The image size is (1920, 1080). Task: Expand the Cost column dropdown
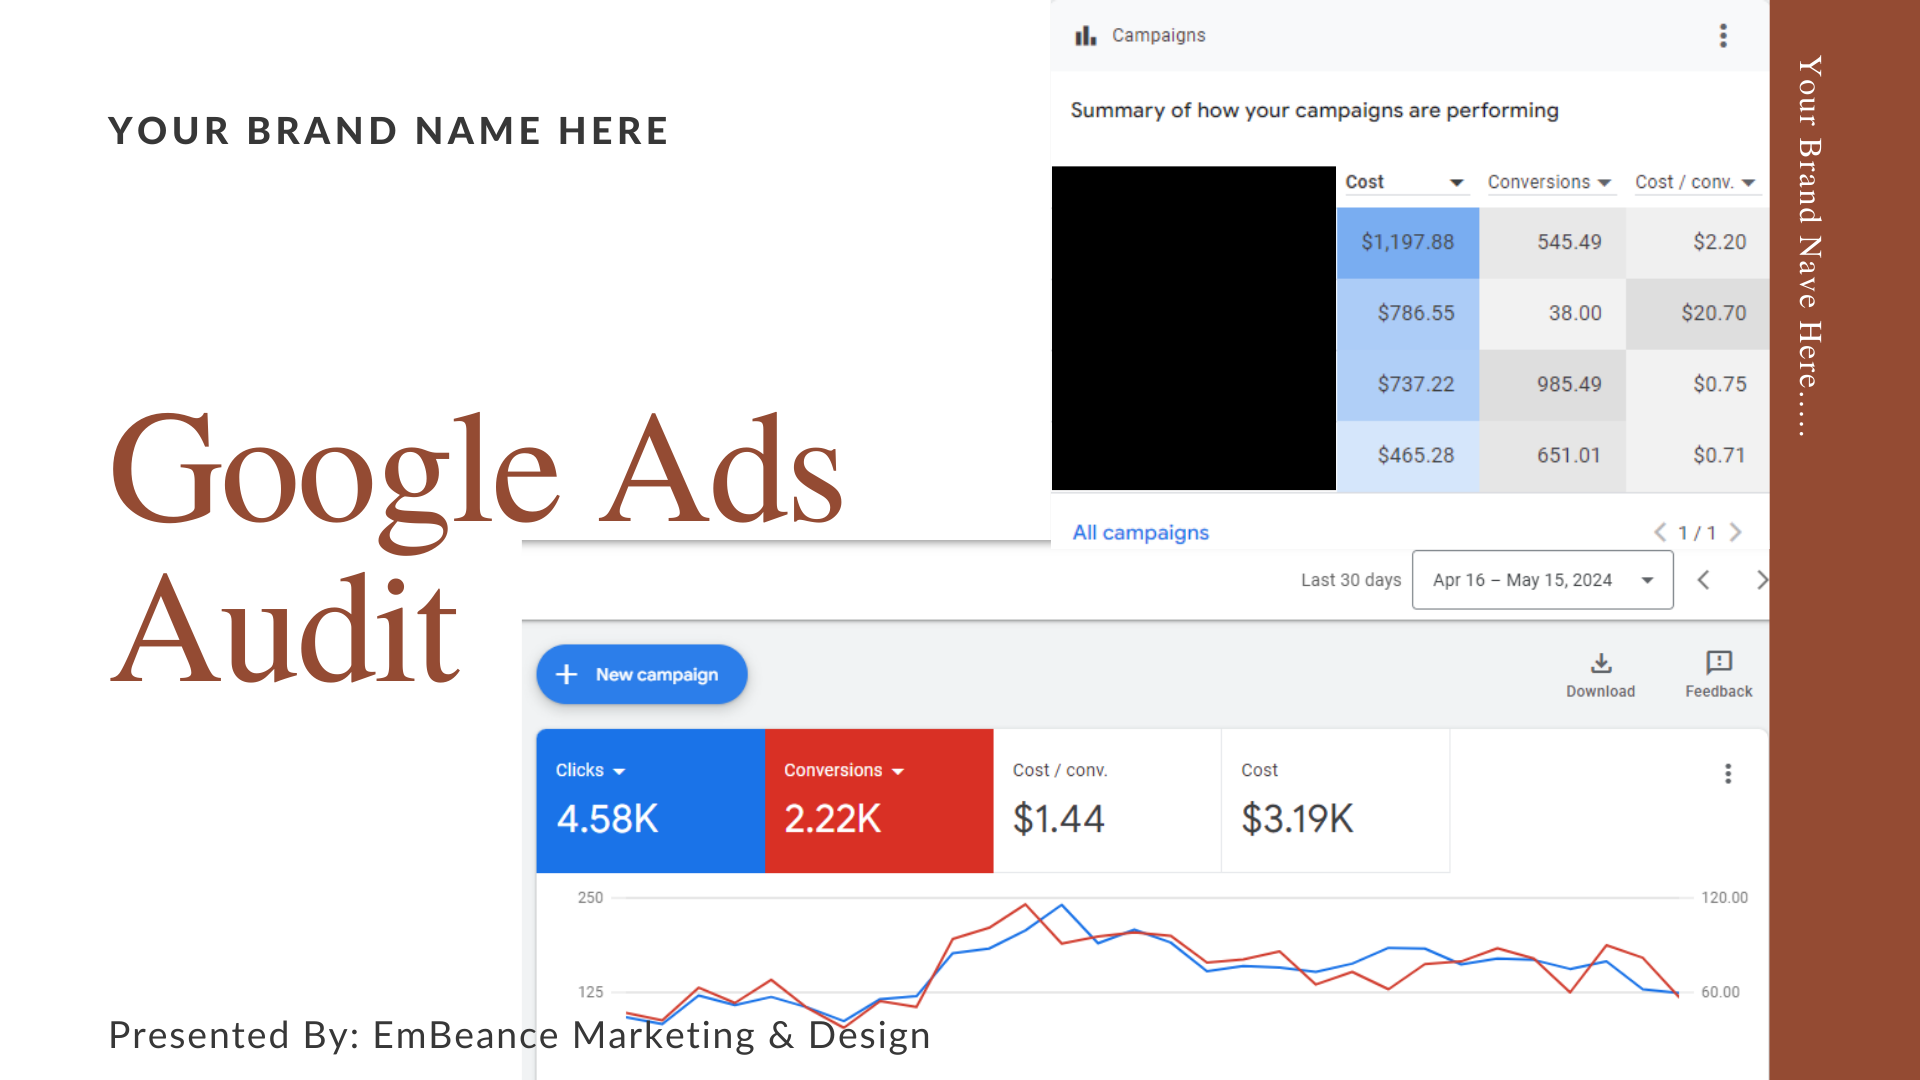[x=1456, y=183]
